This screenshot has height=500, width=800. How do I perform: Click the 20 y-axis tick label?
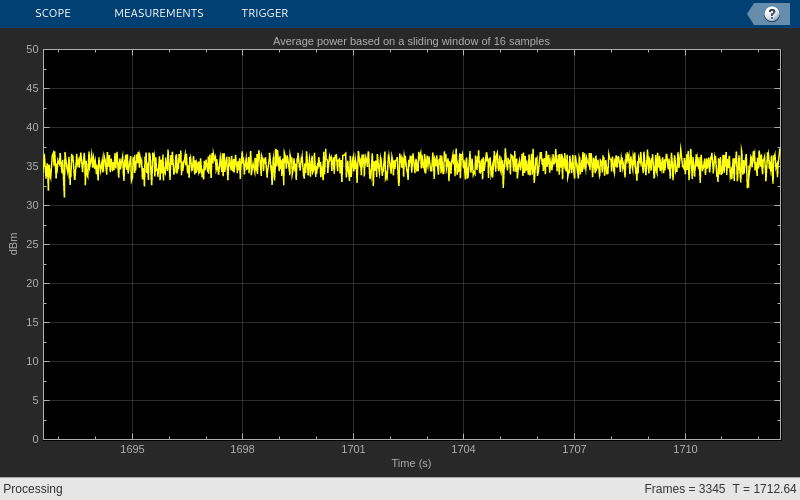(32, 283)
